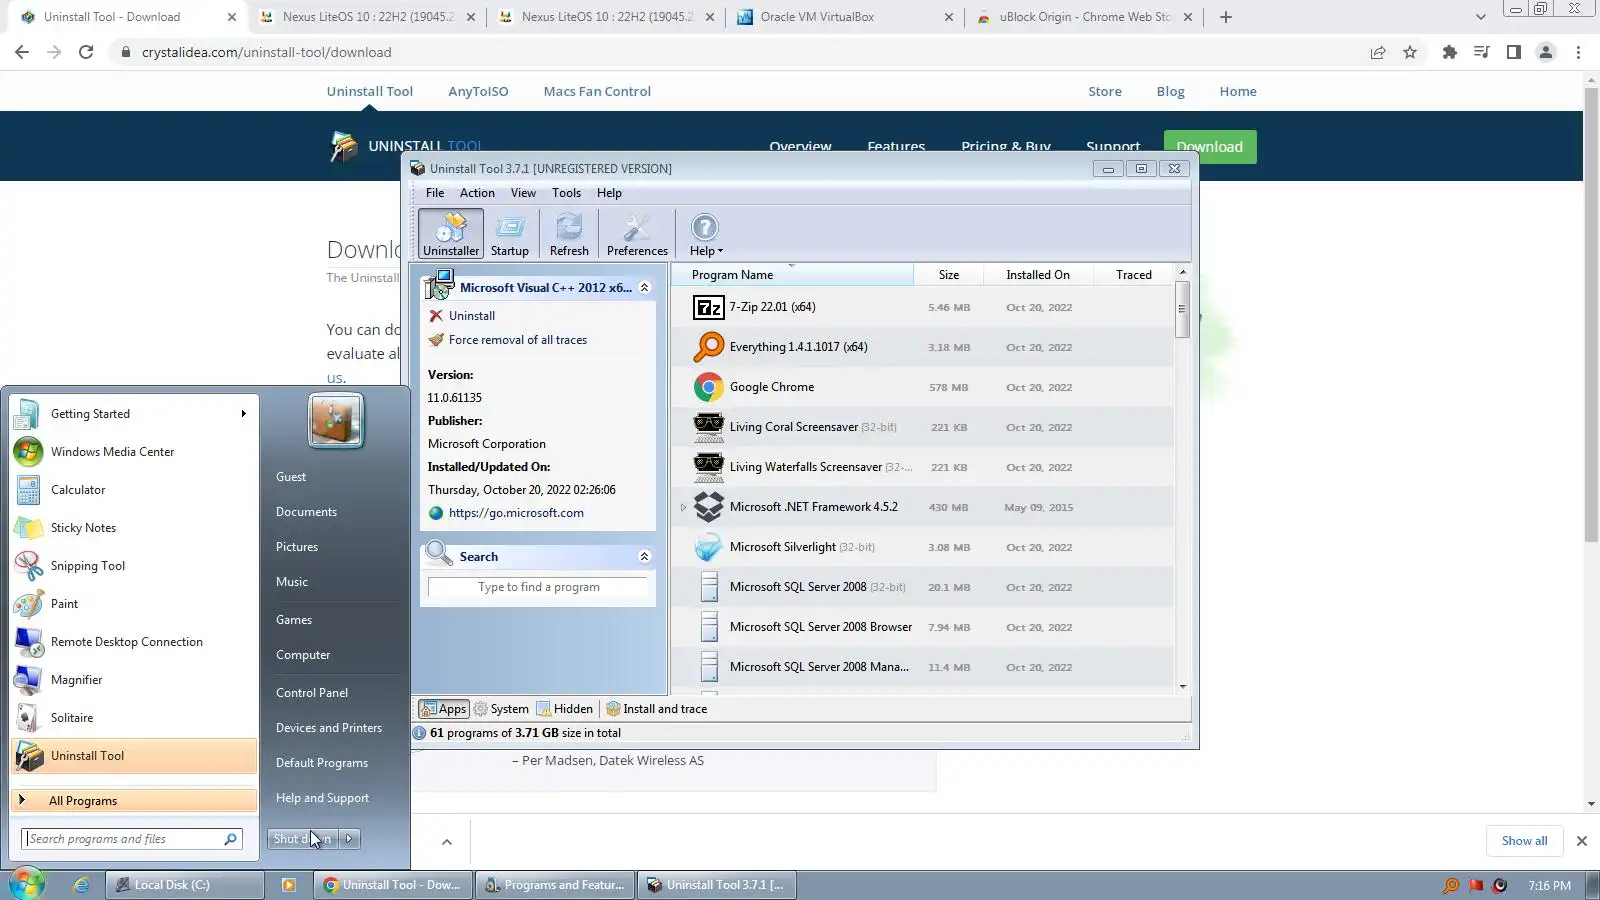Open Magnifier icon in Start menu
This screenshot has width=1600, height=900.
click(x=28, y=680)
